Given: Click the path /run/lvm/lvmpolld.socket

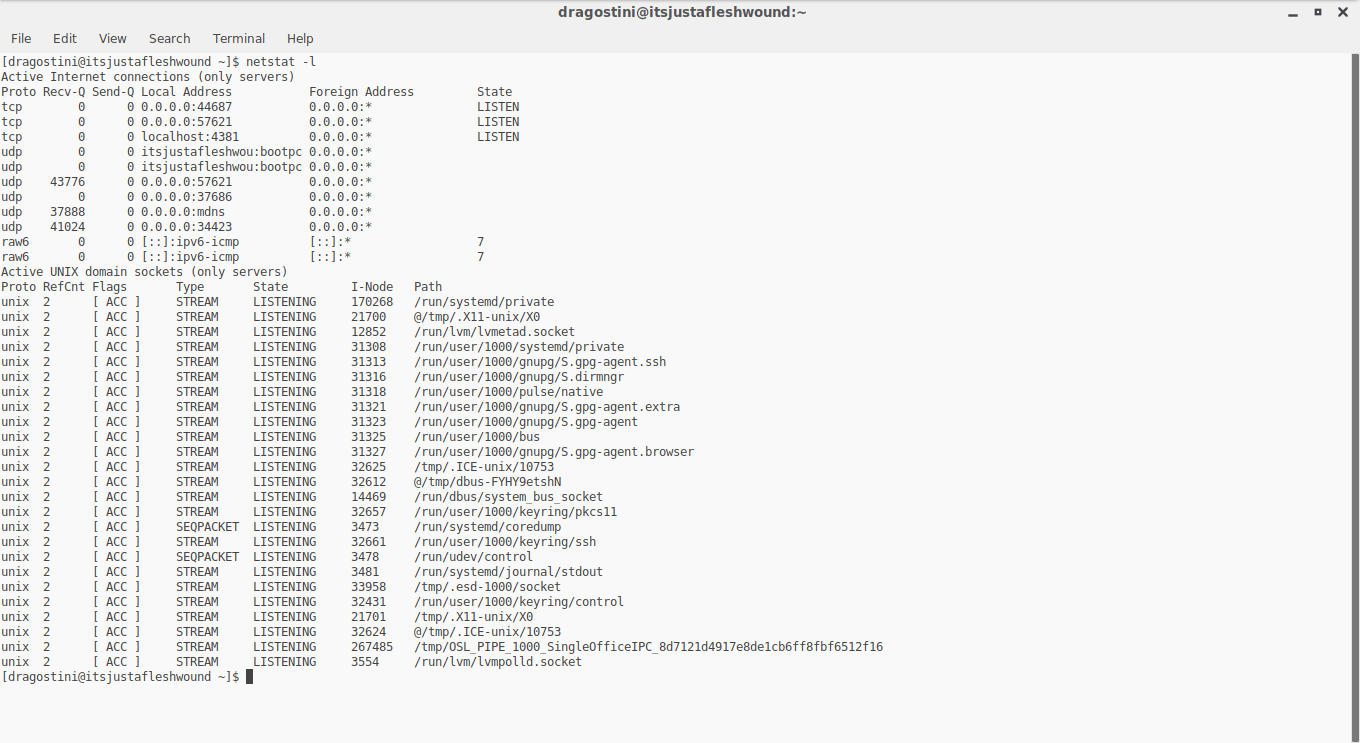Looking at the screenshot, I should pyautogui.click(x=498, y=662).
